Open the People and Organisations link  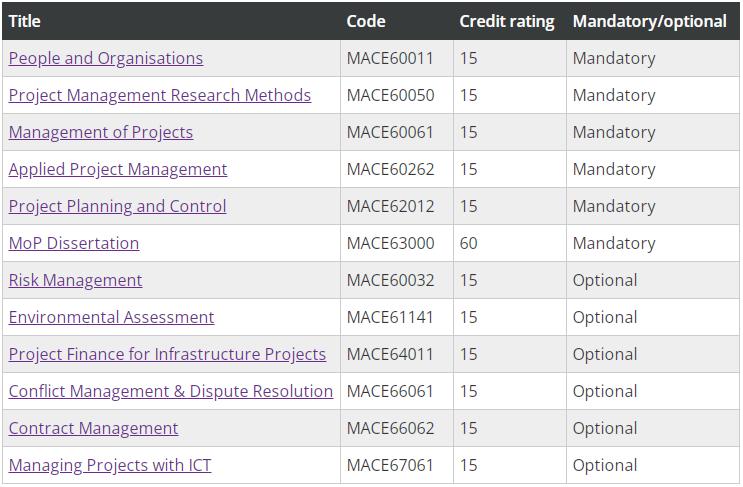pyautogui.click(x=105, y=58)
